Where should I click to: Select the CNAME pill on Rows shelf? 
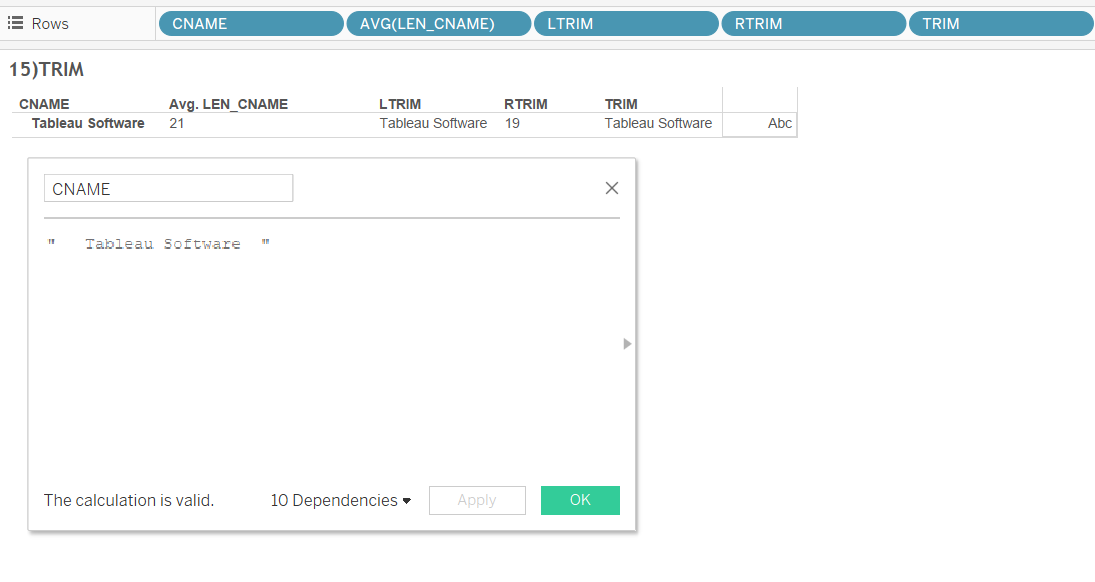(251, 24)
